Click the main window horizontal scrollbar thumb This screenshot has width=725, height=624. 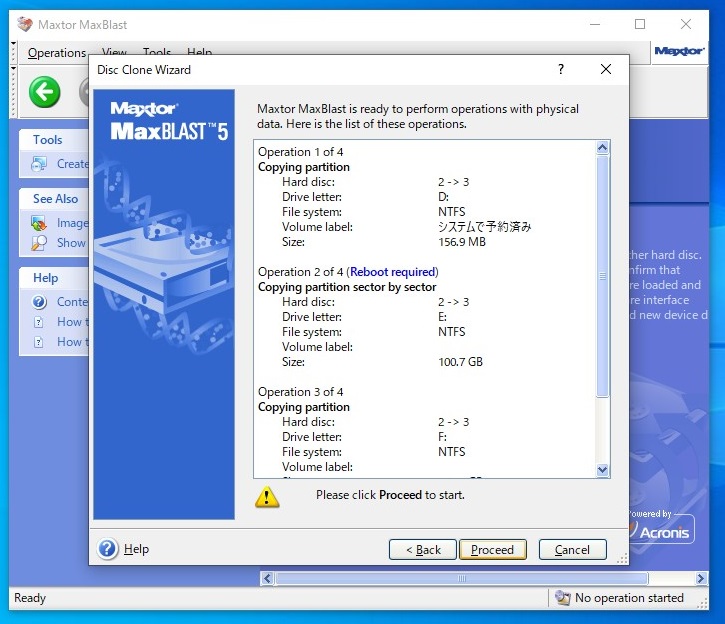pyautogui.click(x=461, y=578)
